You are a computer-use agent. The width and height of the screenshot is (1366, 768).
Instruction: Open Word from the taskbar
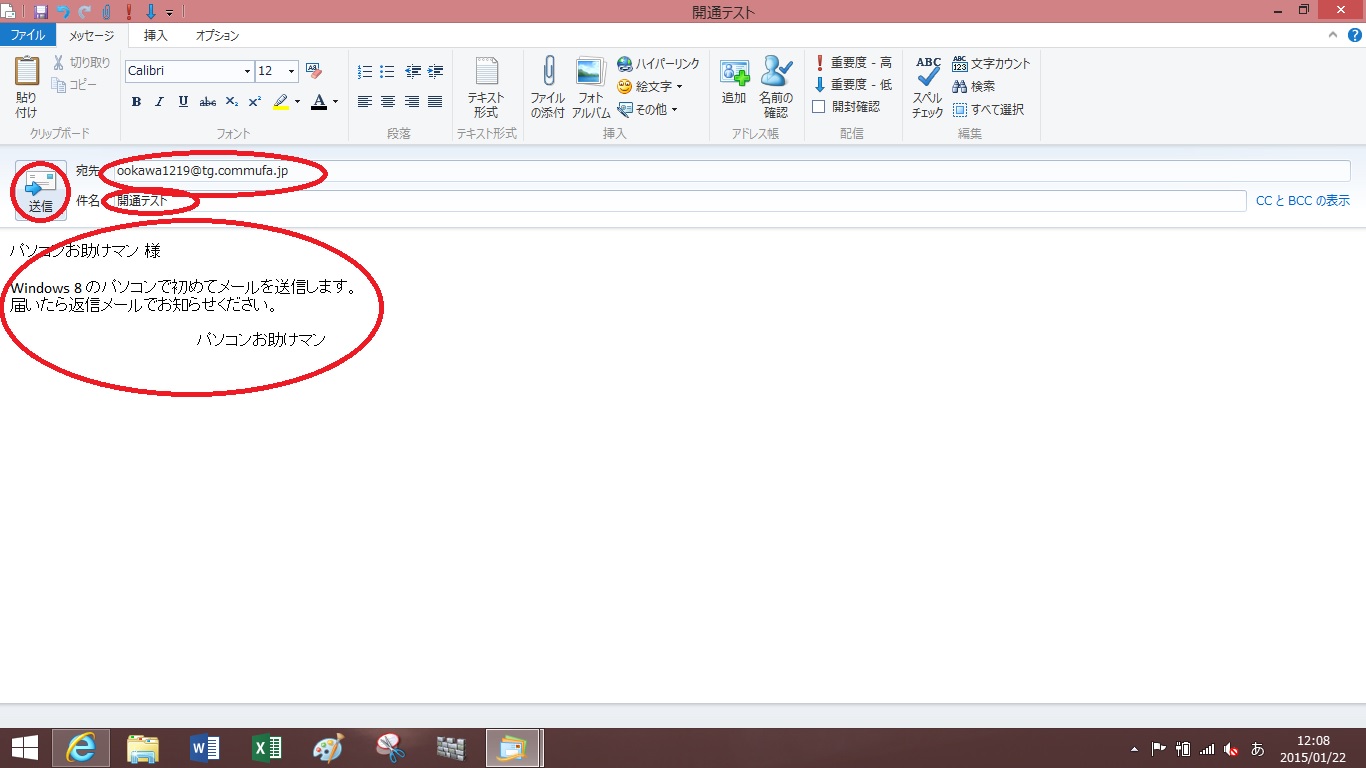(x=205, y=748)
